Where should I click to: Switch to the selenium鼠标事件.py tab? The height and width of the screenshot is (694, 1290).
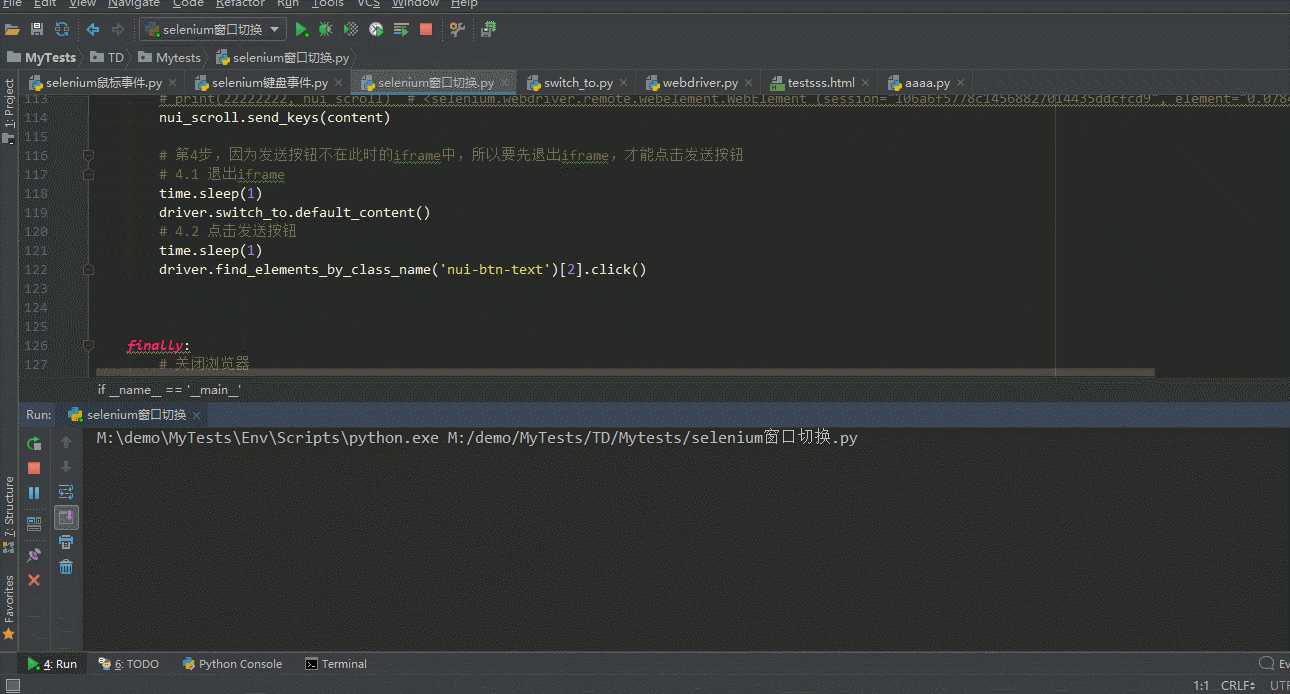click(x=104, y=83)
